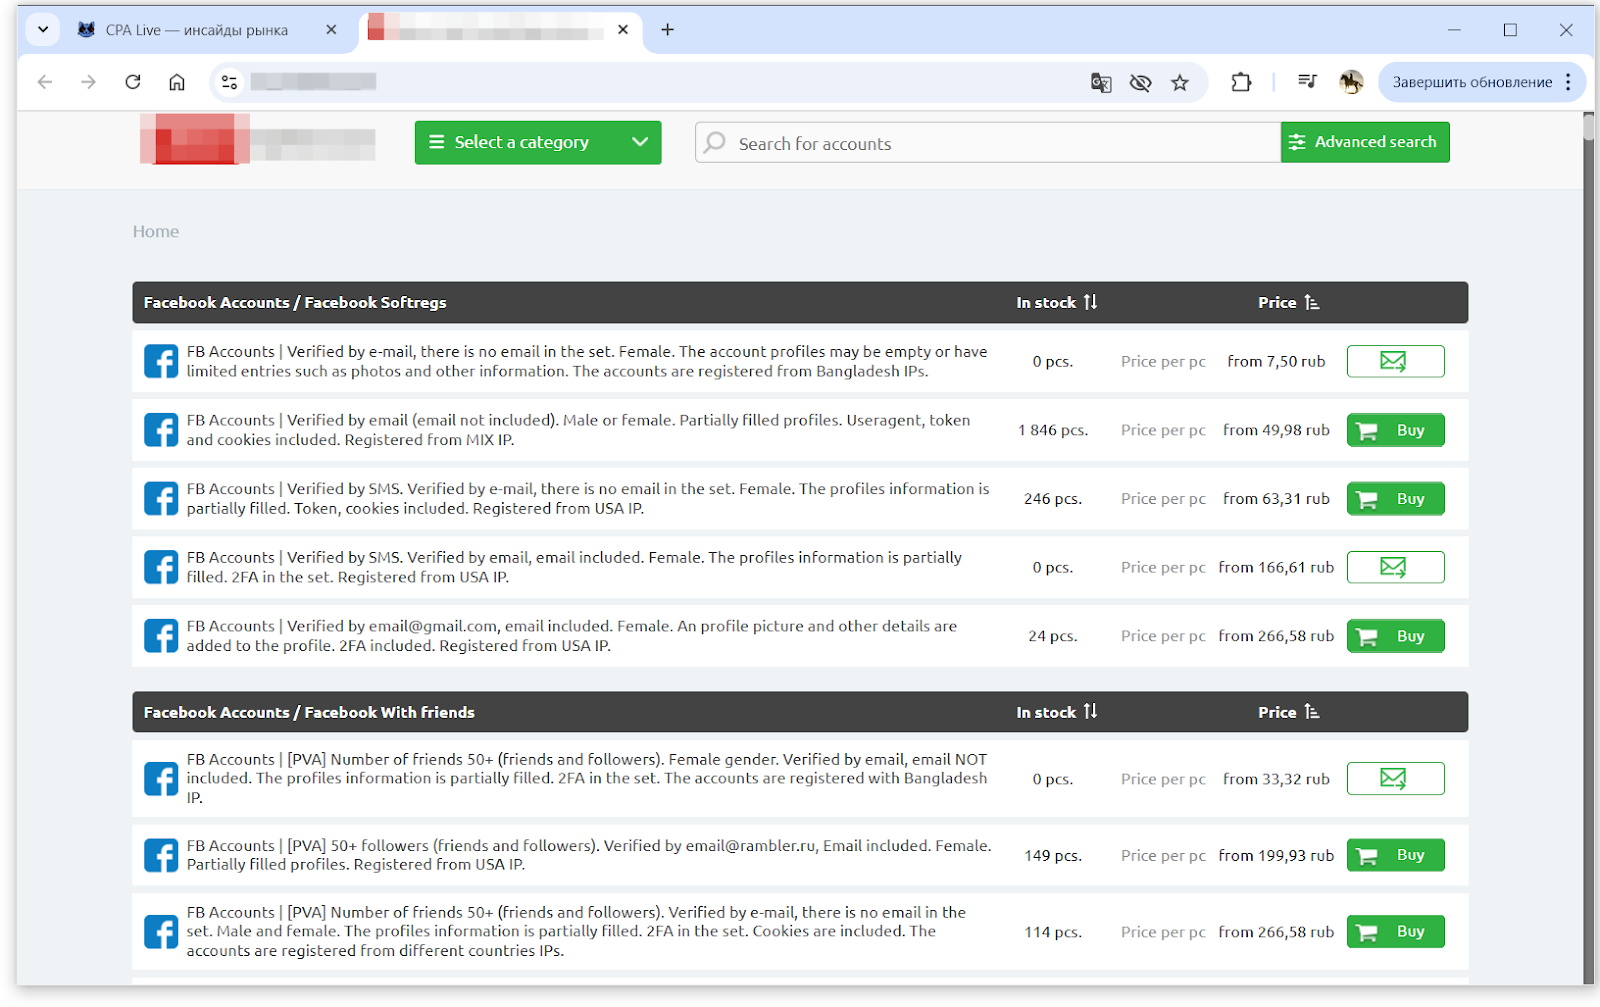Close the active blurred-title tab

[x=623, y=30]
